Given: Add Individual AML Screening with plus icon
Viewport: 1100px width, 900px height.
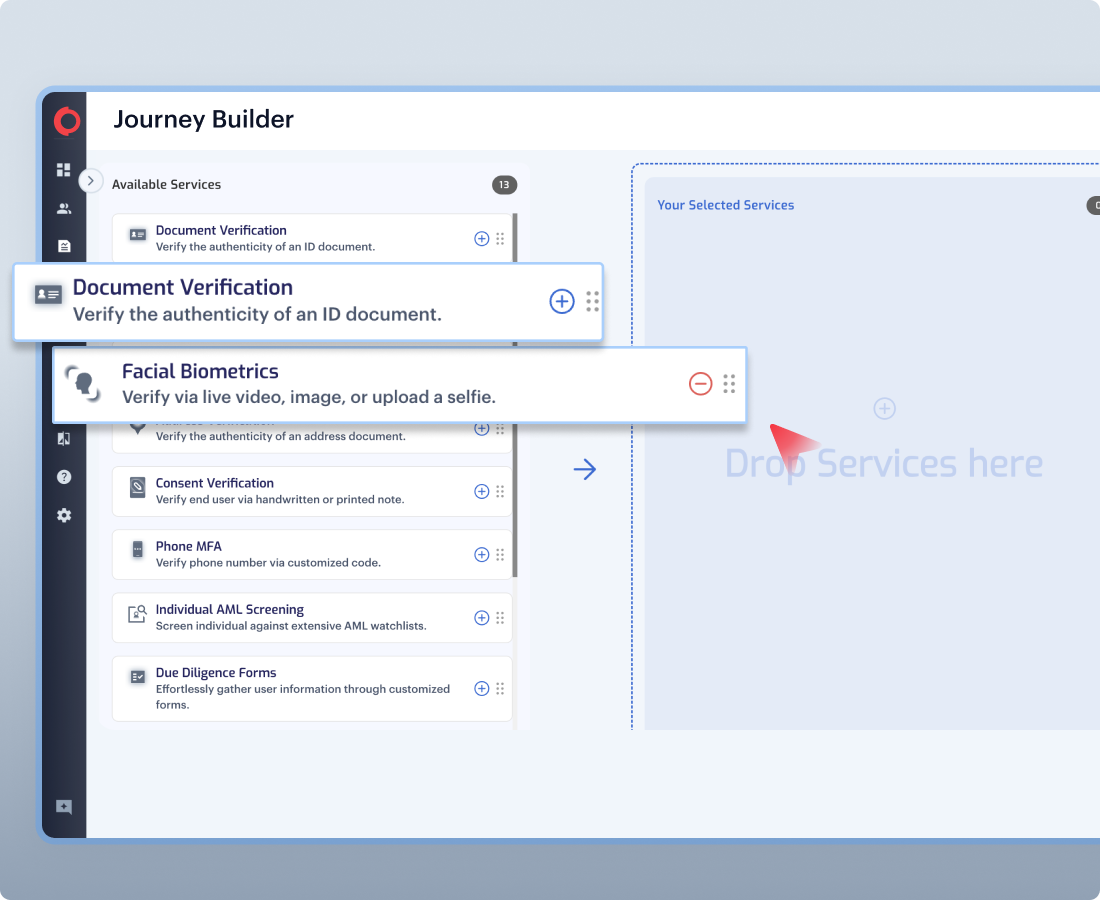Looking at the screenshot, I should [481, 618].
